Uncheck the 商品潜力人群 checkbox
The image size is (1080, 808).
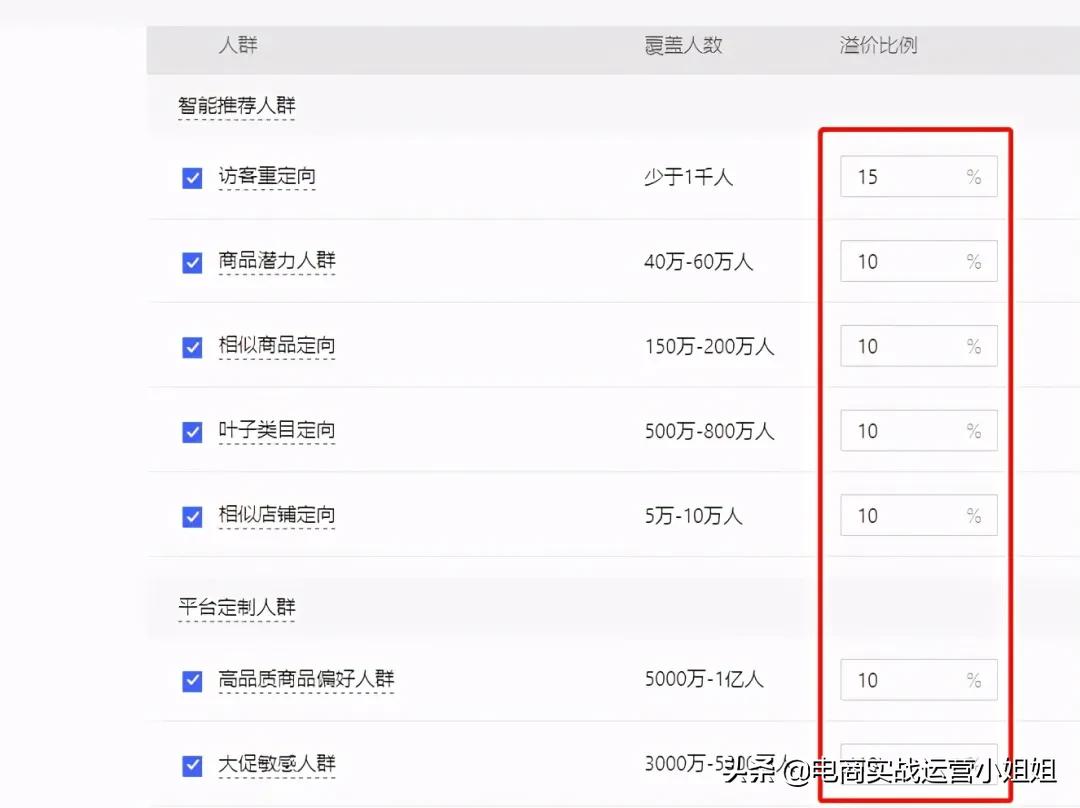(192, 261)
